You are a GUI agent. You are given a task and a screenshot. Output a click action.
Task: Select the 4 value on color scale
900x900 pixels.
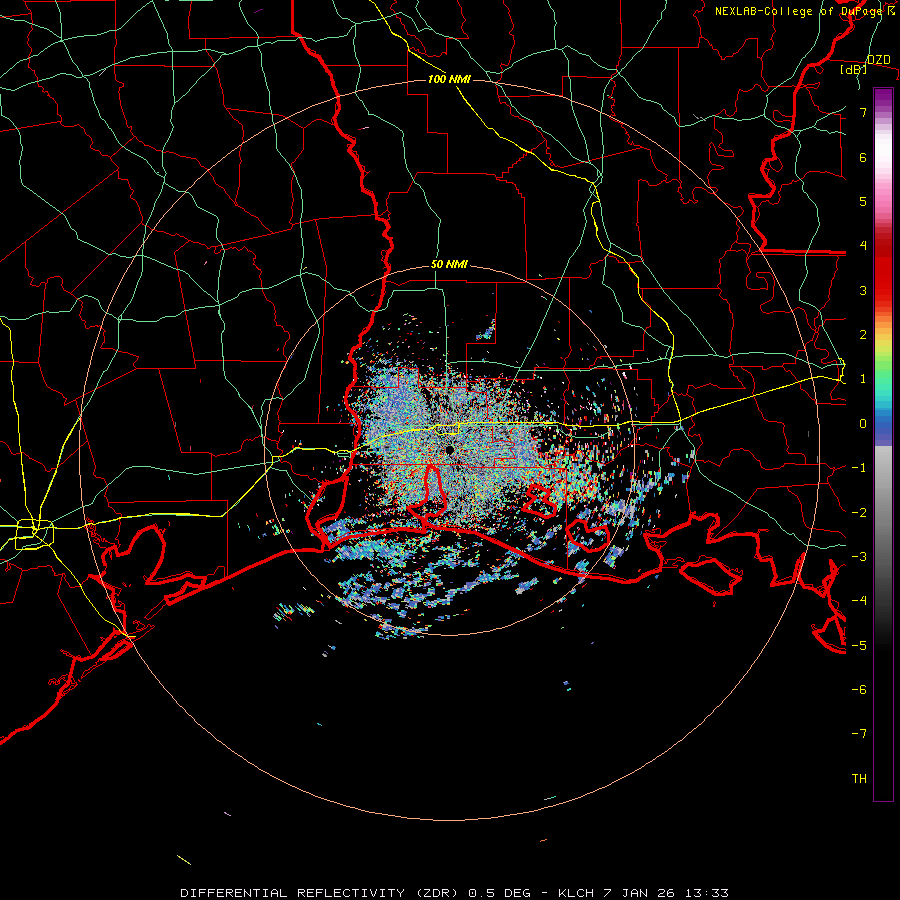[863, 246]
